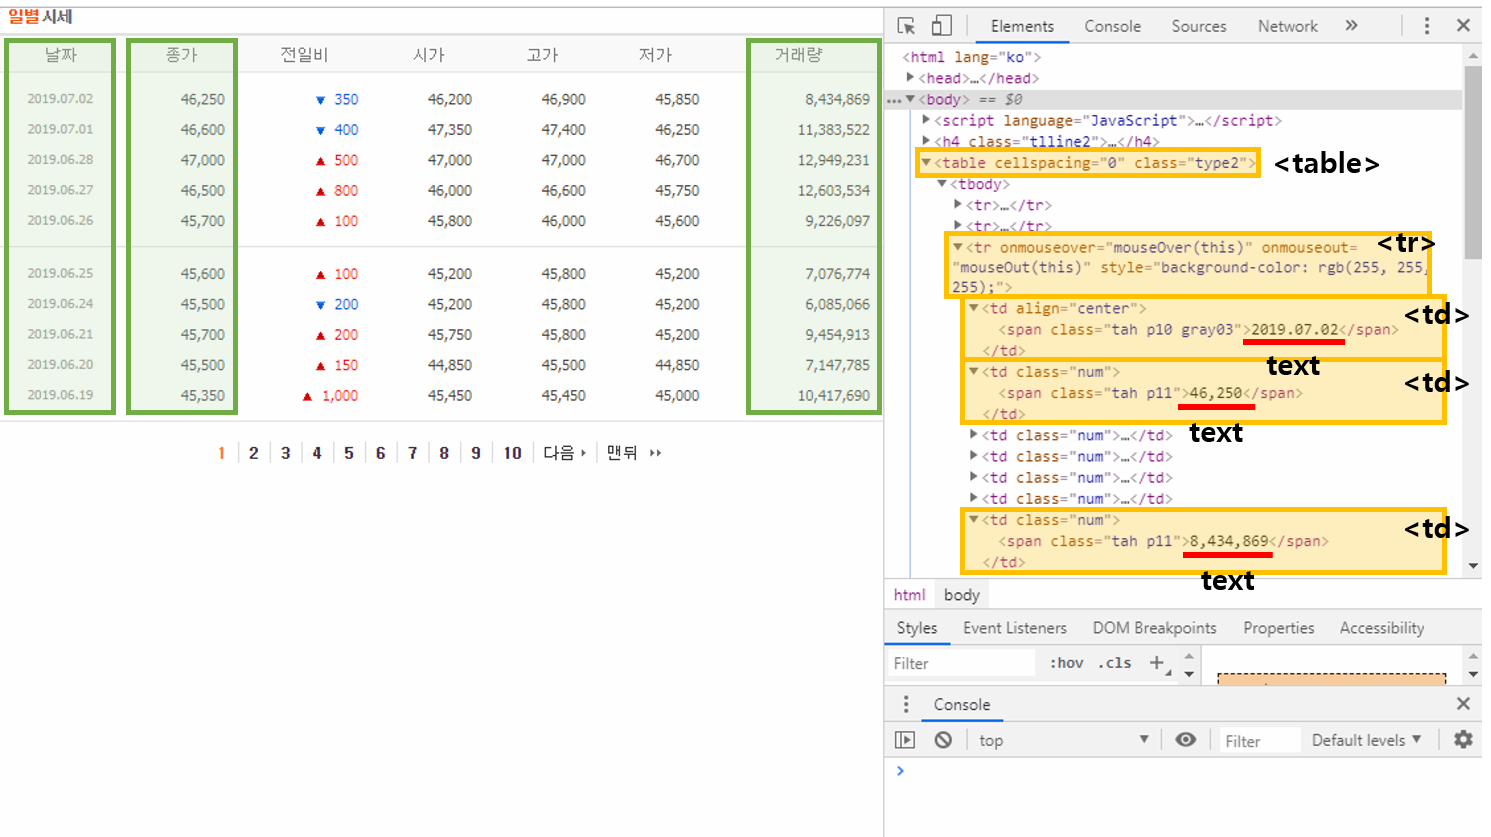Collapse the td align center node
This screenshot has height=837, width=1491.
[x=973, y=308]
